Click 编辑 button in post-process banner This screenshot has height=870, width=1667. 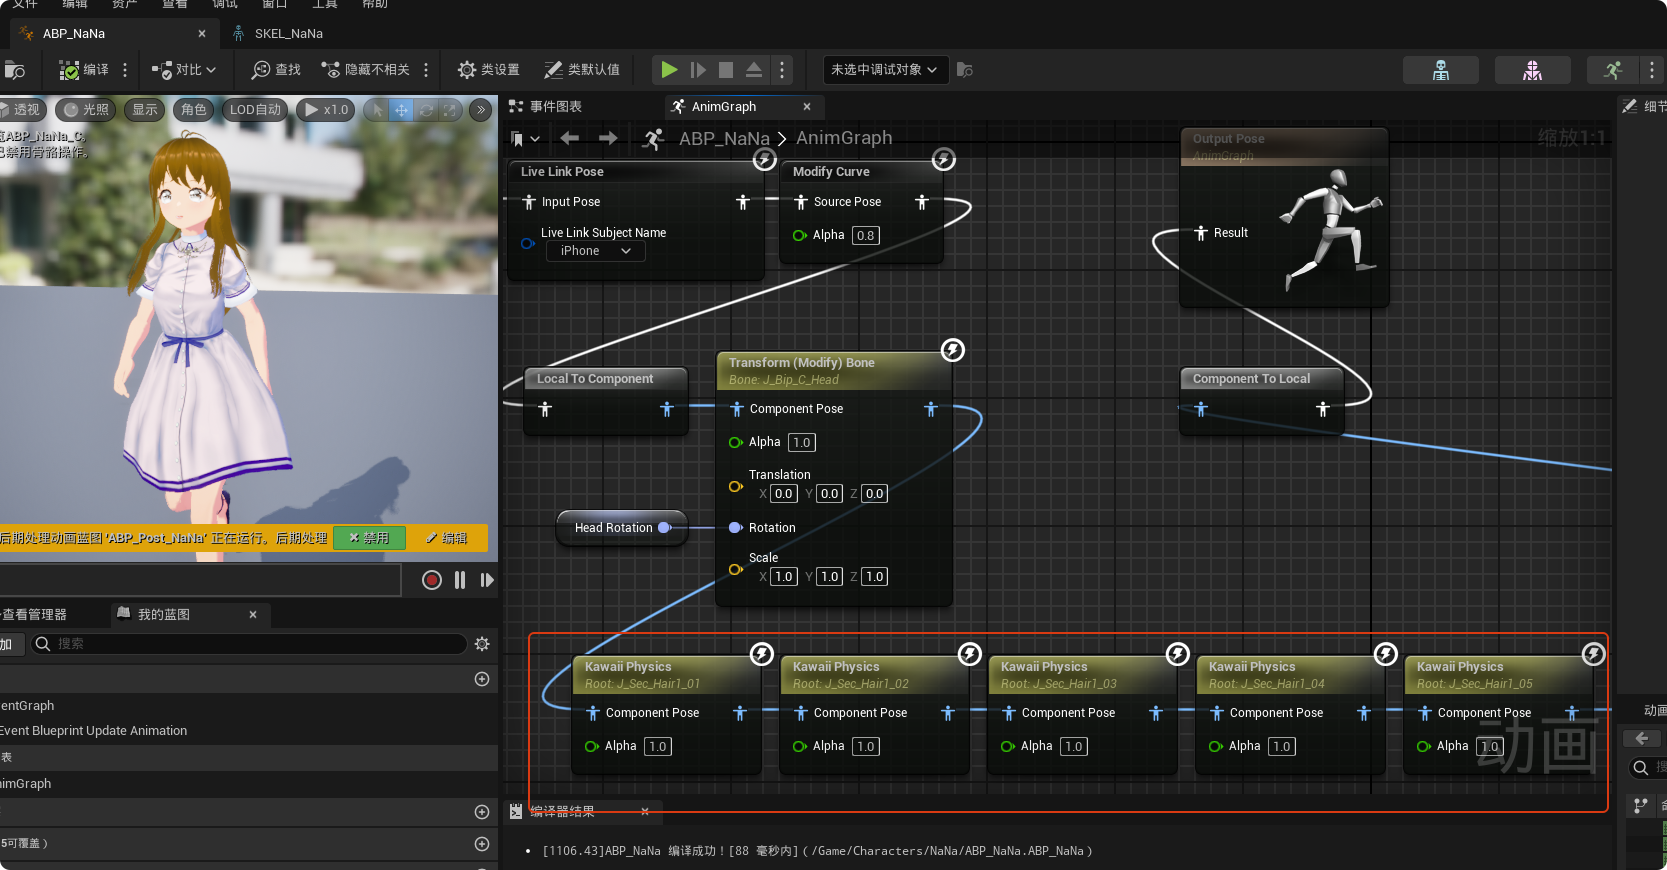[447, 538]
